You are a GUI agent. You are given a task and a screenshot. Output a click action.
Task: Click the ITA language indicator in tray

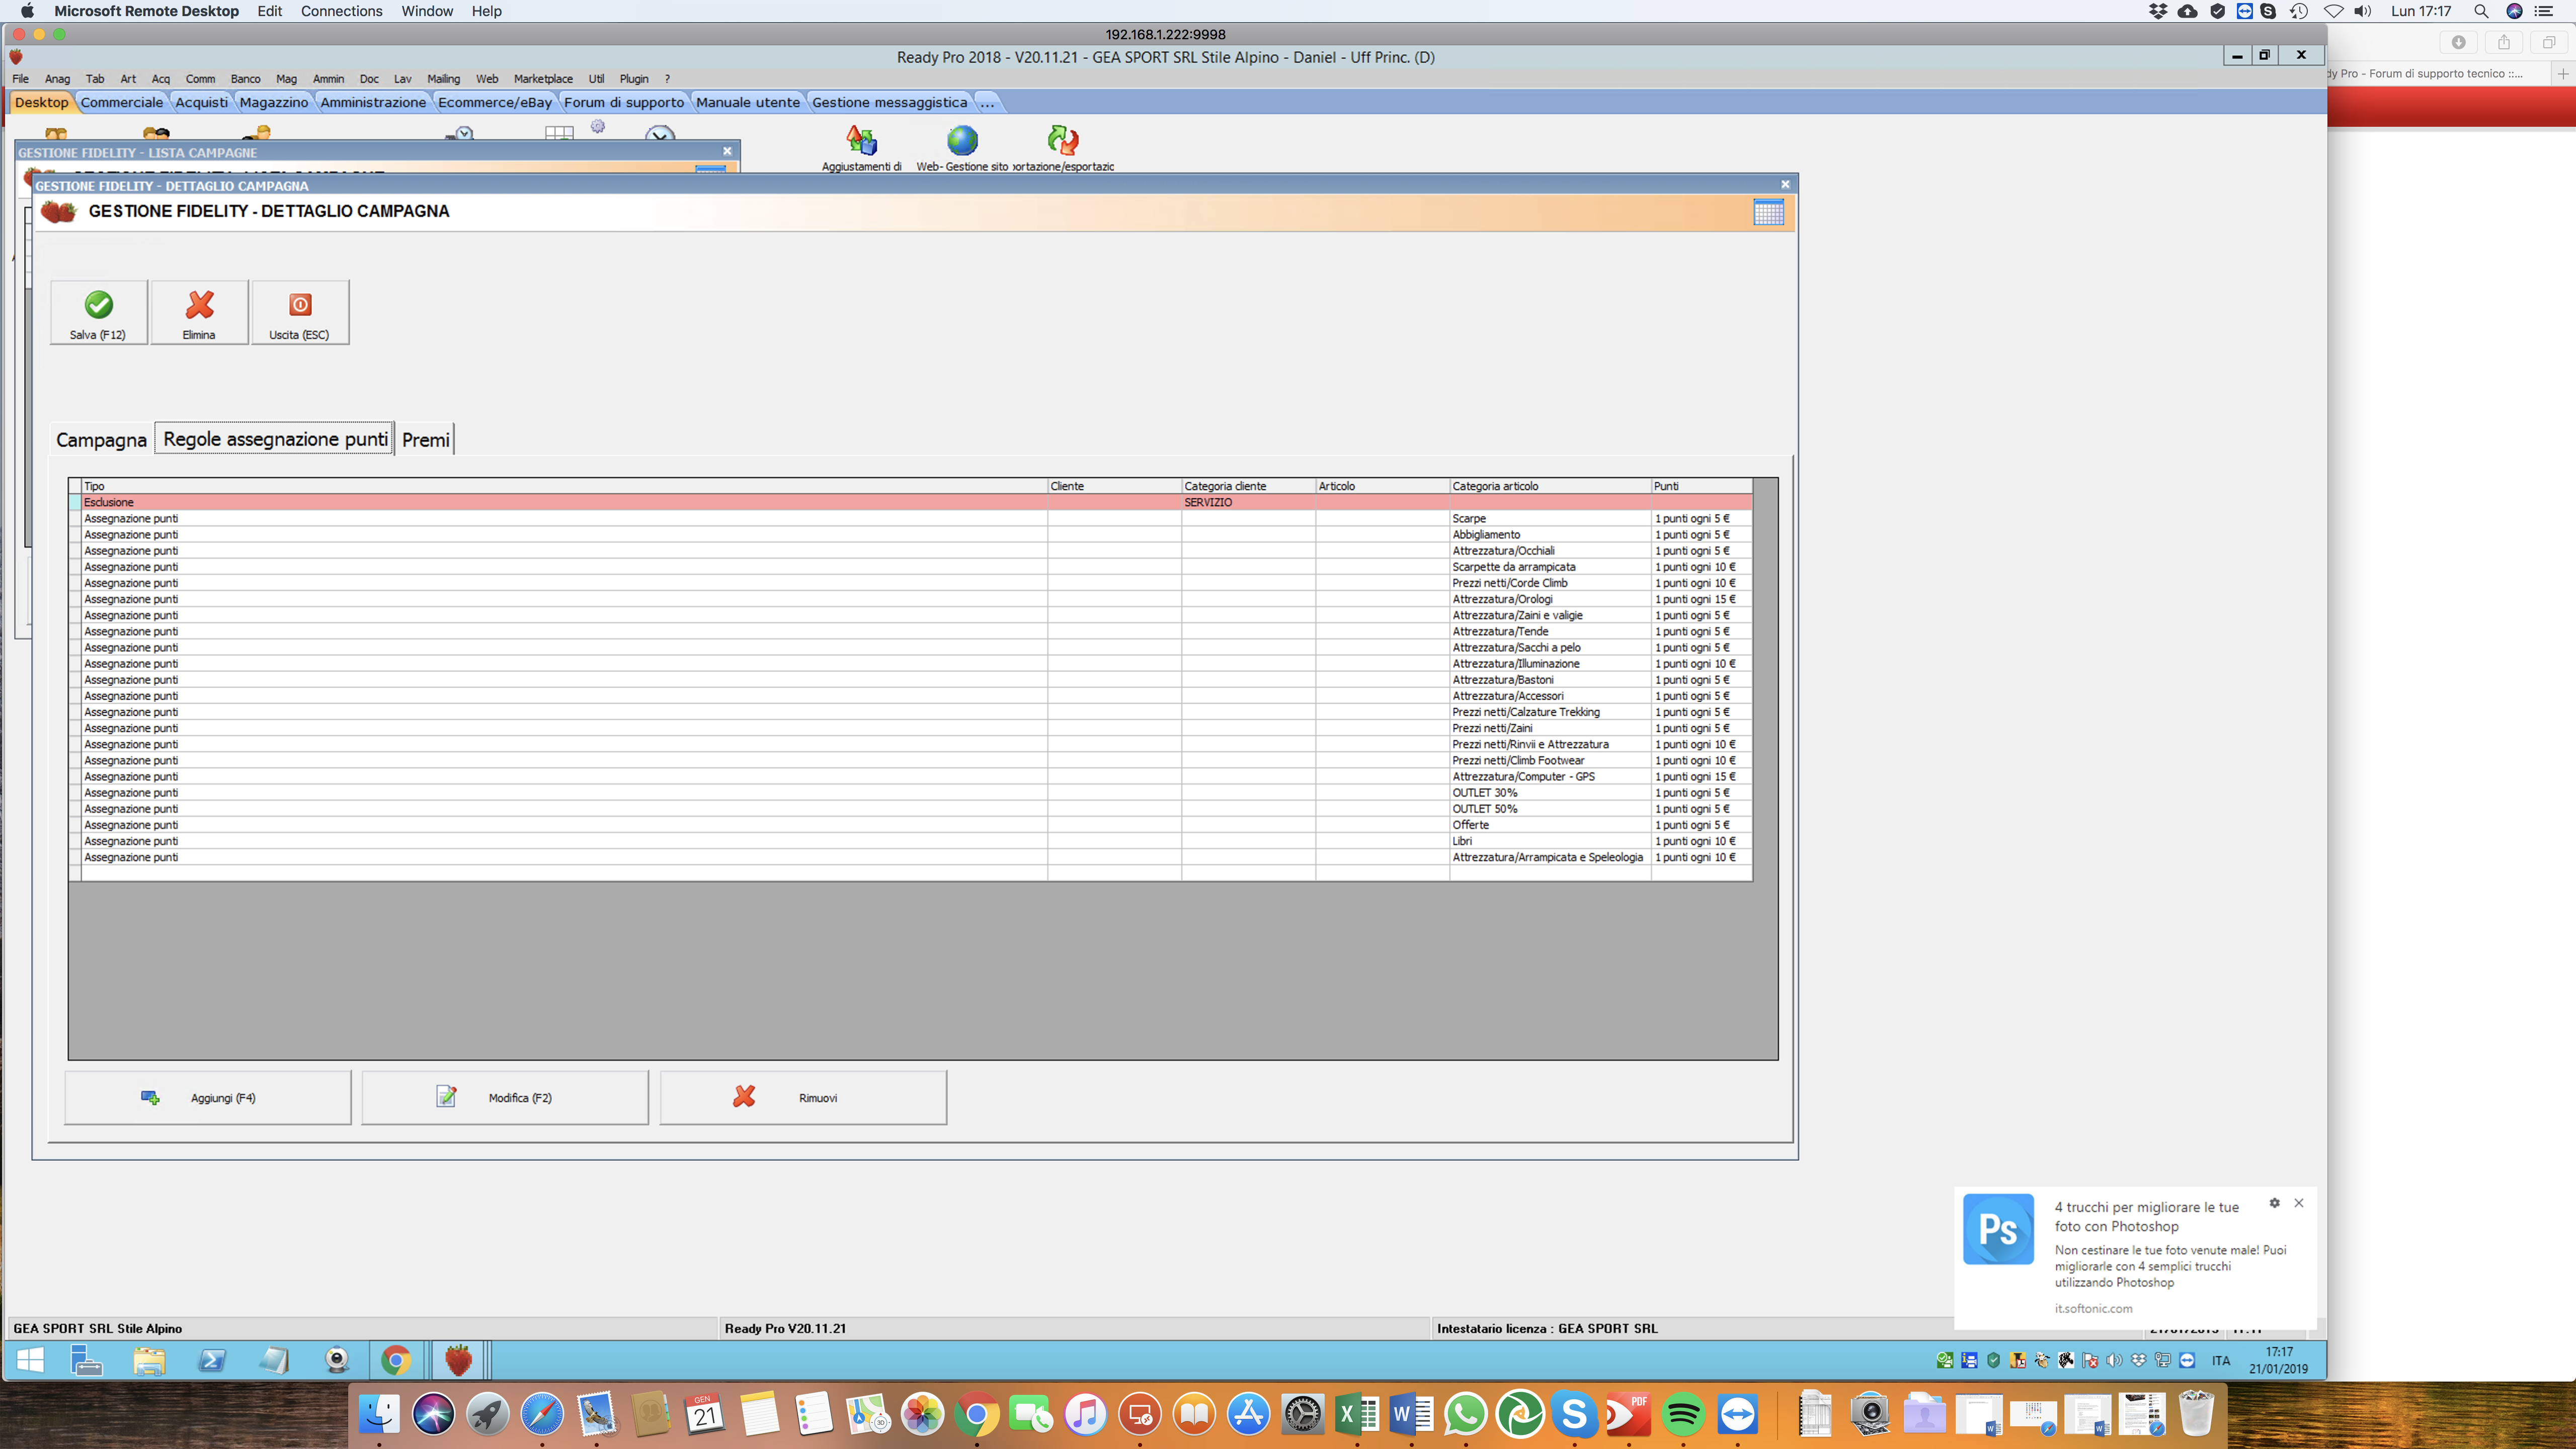pos(2221,1360)
